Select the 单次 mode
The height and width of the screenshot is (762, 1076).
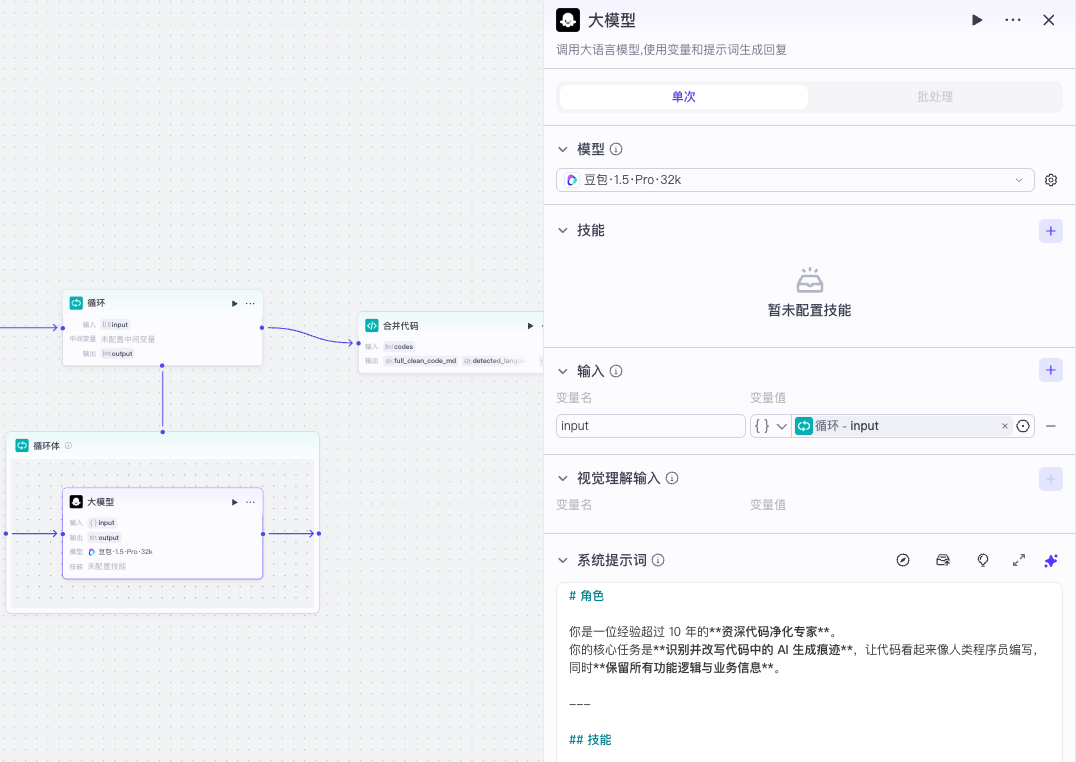[x=684, y=97]
